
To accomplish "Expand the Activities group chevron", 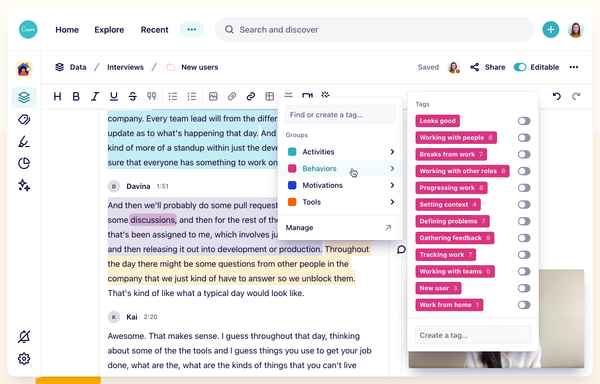I will pos(392,152).
